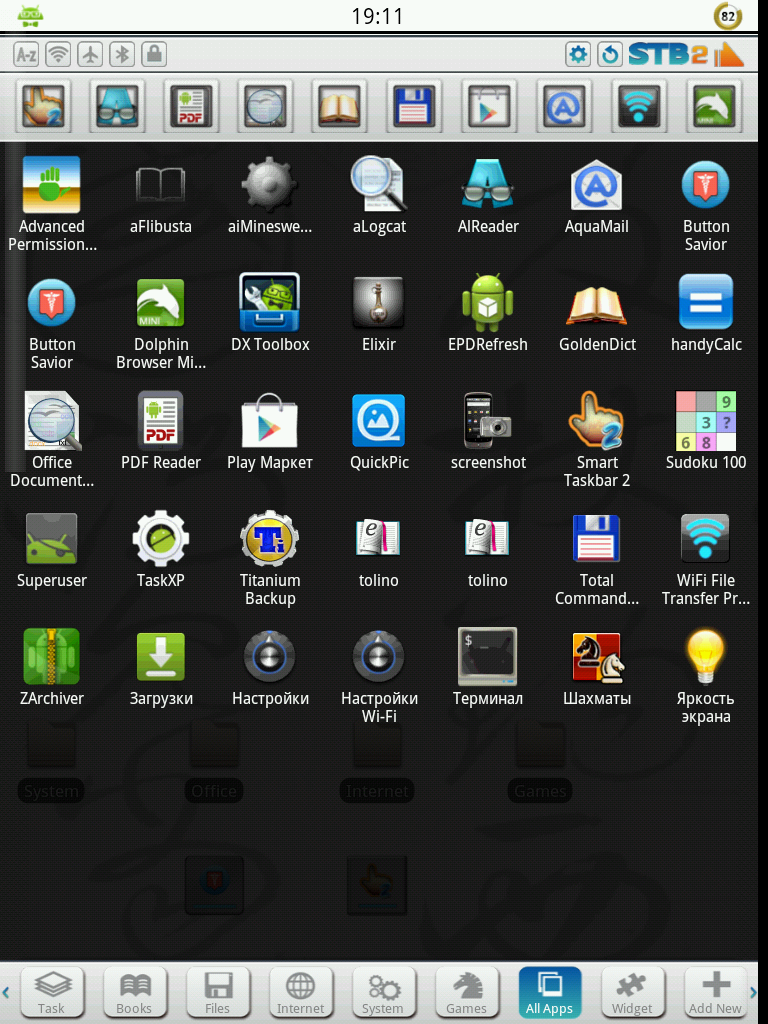Viewport: 768px width, 1024px height.
Task: Switch to the Internet tab
Action: tap(300, 993)
